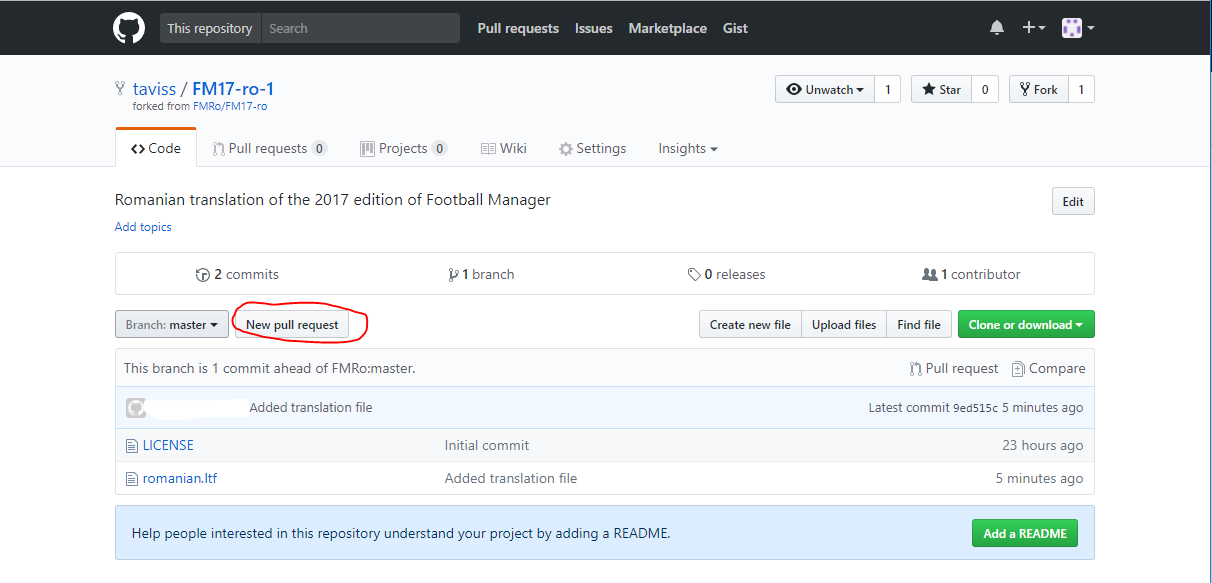Screen dimensions: 1212x583
Task: Open the Branch: master dropdown
Action: [x=172, y=324]
